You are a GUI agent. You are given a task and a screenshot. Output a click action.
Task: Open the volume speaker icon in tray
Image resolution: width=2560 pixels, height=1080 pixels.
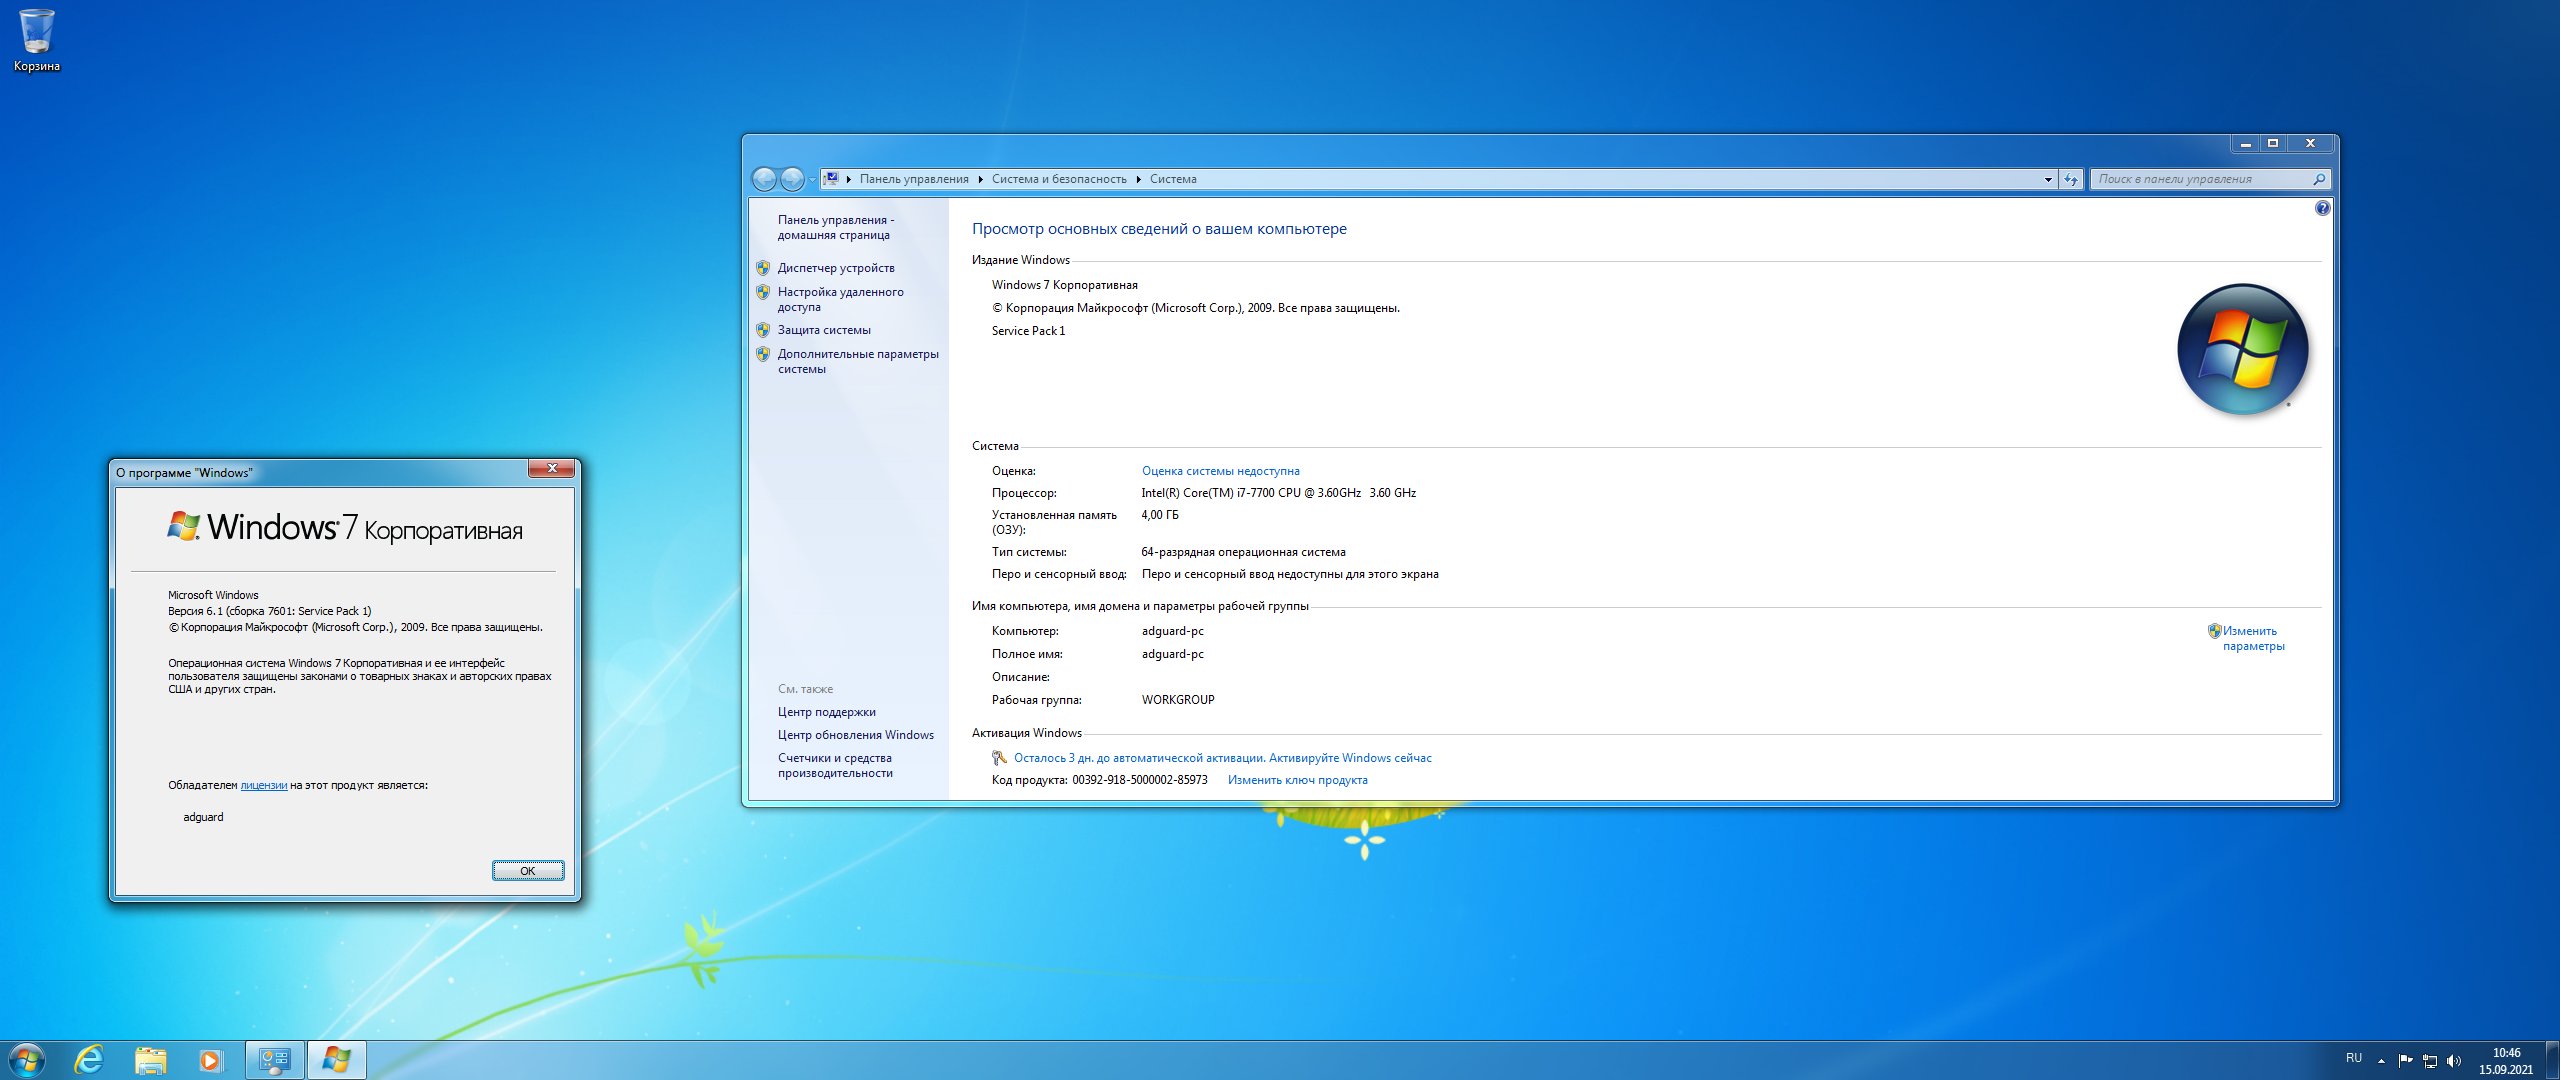pyautogui.click(x=2455, y=1060)
